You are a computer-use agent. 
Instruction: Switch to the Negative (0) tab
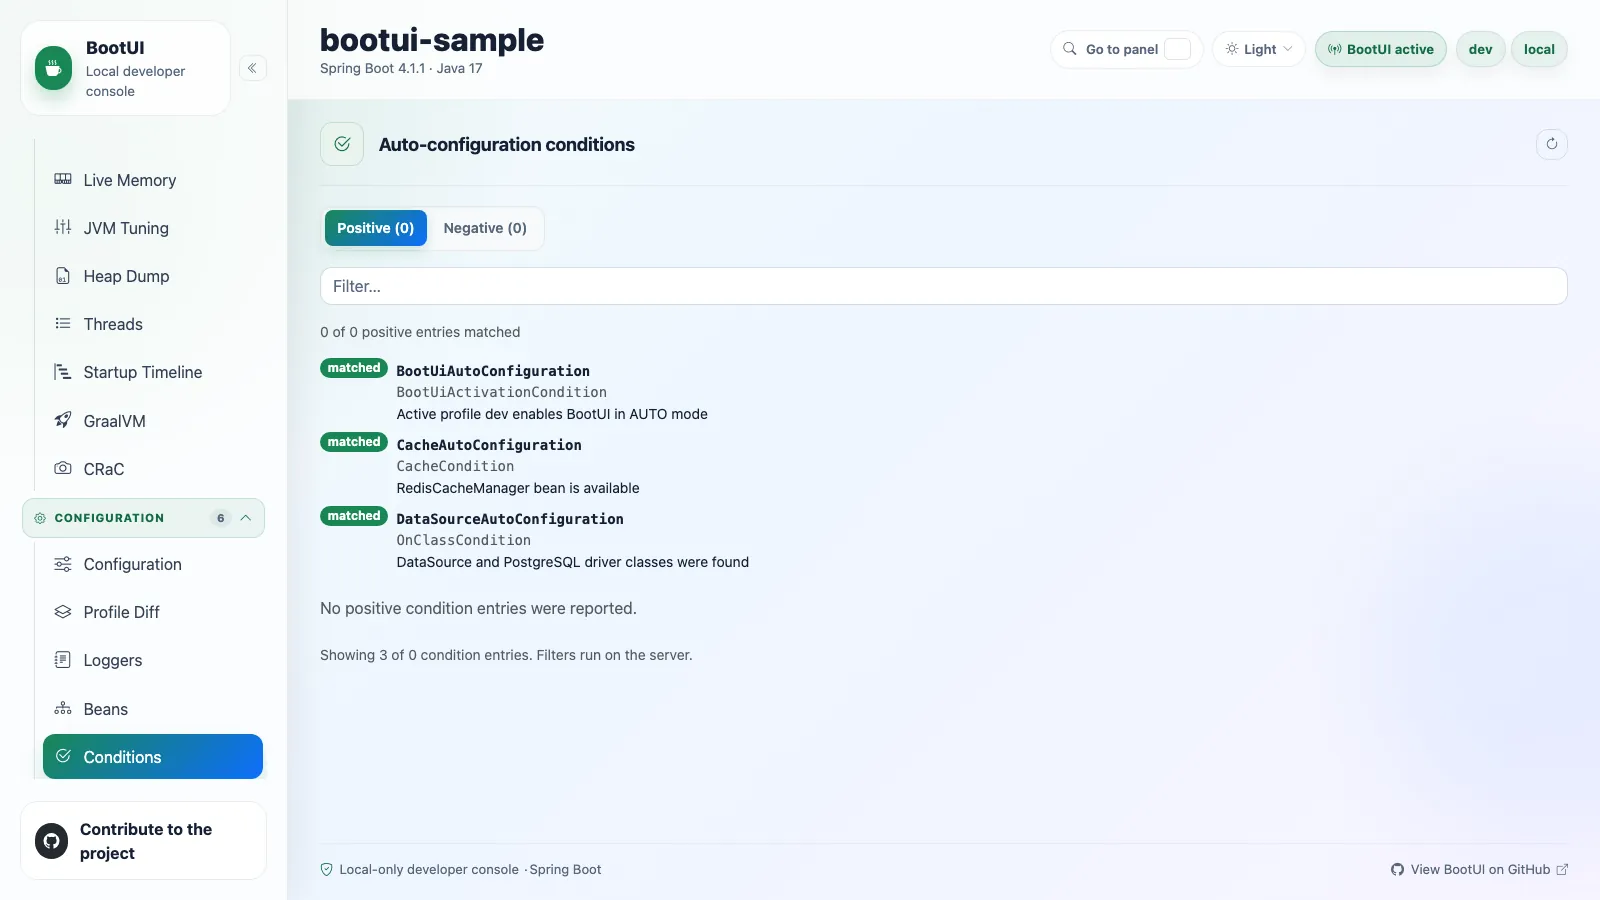tap(485, 228)
